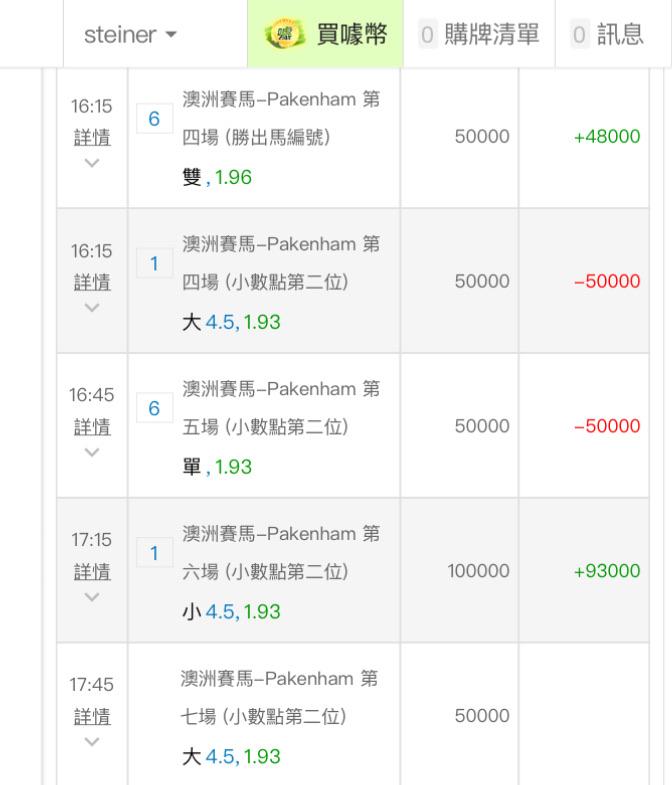Click result number 1 badge in 第四場 row
This screenshot has width=672, height=785.
154,263
